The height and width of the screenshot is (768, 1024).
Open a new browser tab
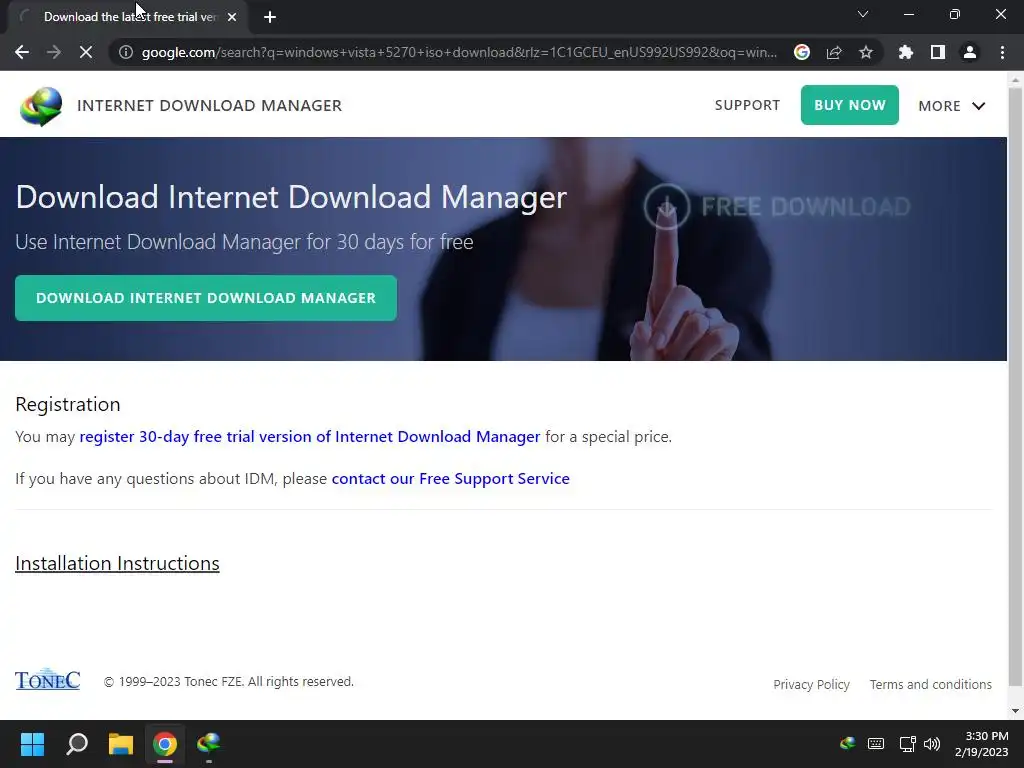[270, 17]
